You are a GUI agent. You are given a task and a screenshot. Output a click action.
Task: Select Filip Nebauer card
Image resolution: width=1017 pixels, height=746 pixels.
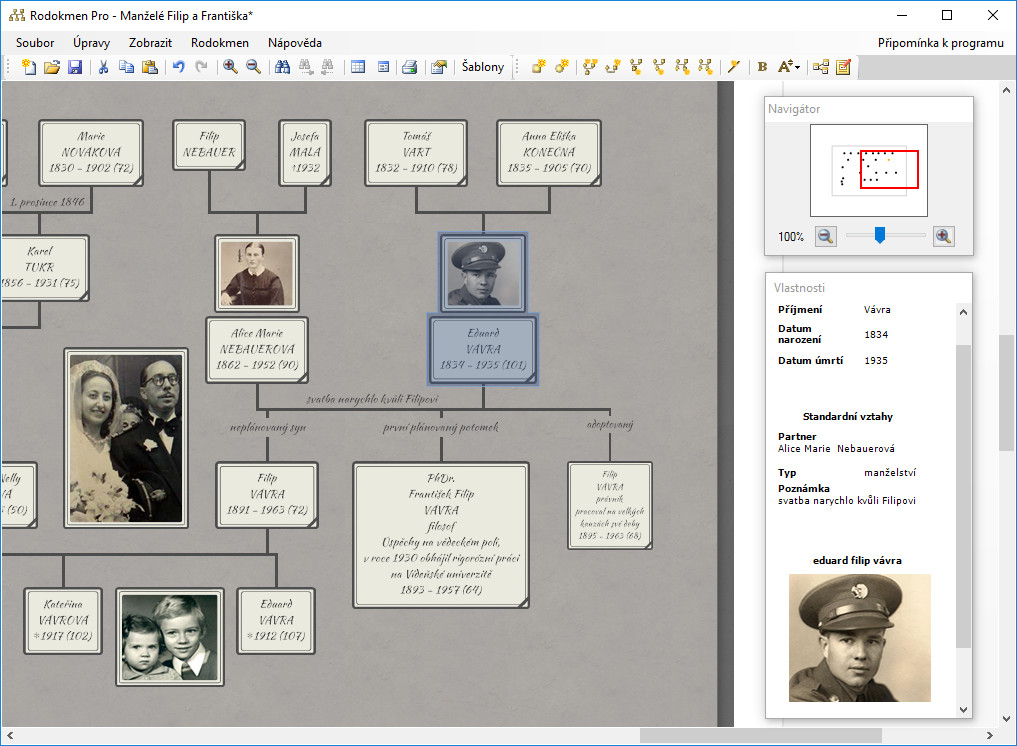tap(209, 145)
